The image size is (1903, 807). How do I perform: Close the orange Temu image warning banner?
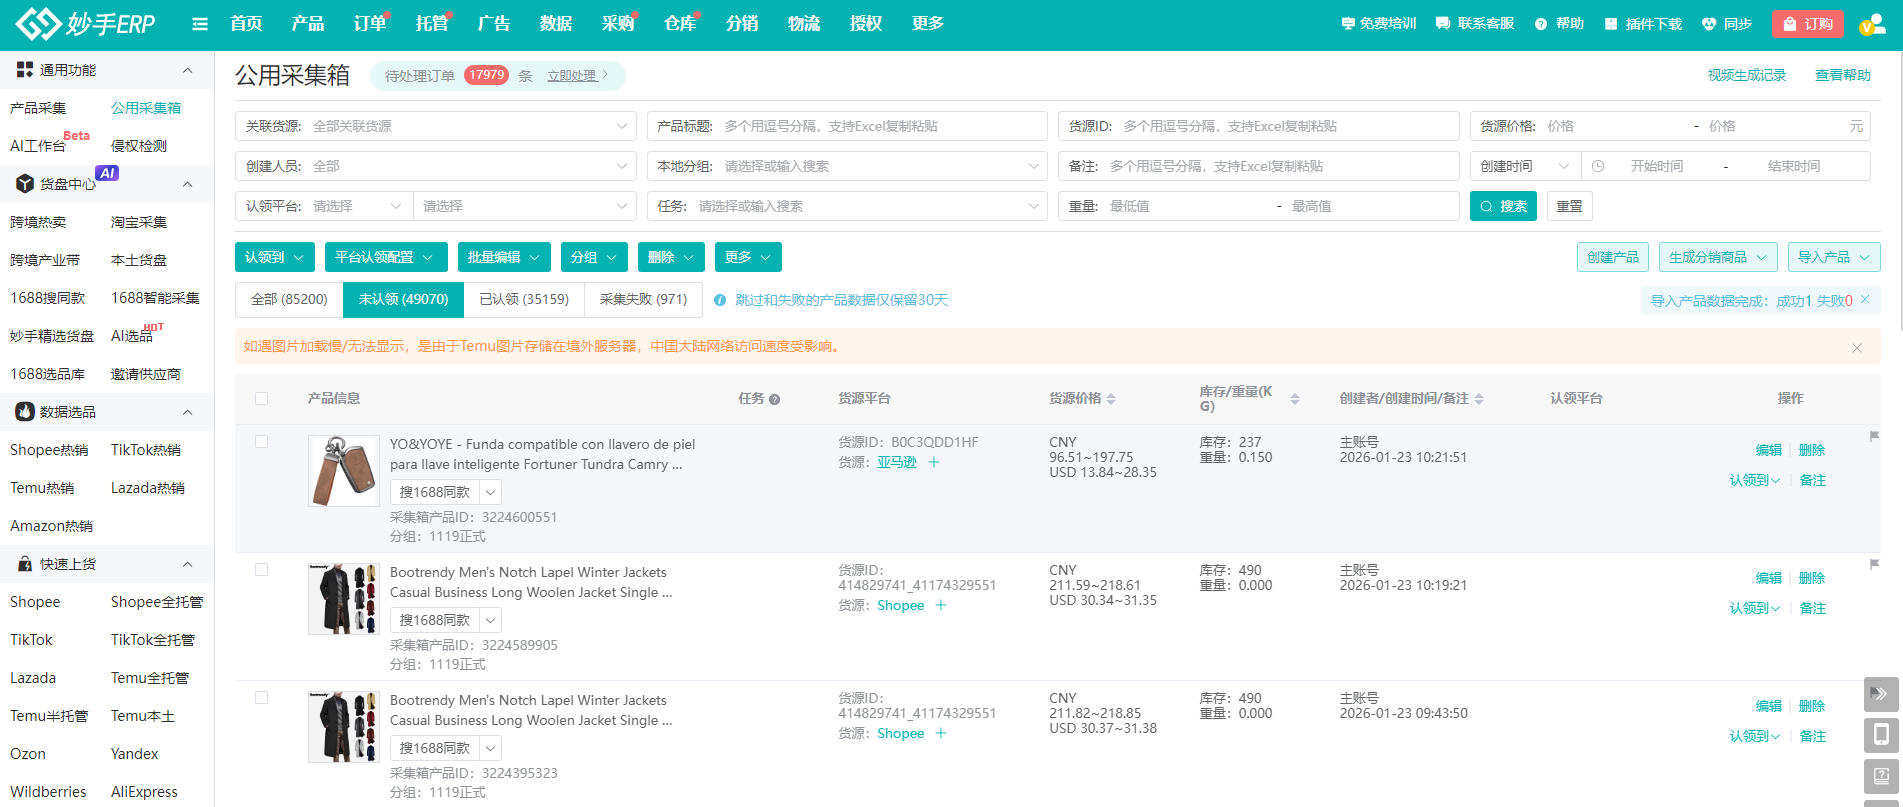pos(1857,347)
